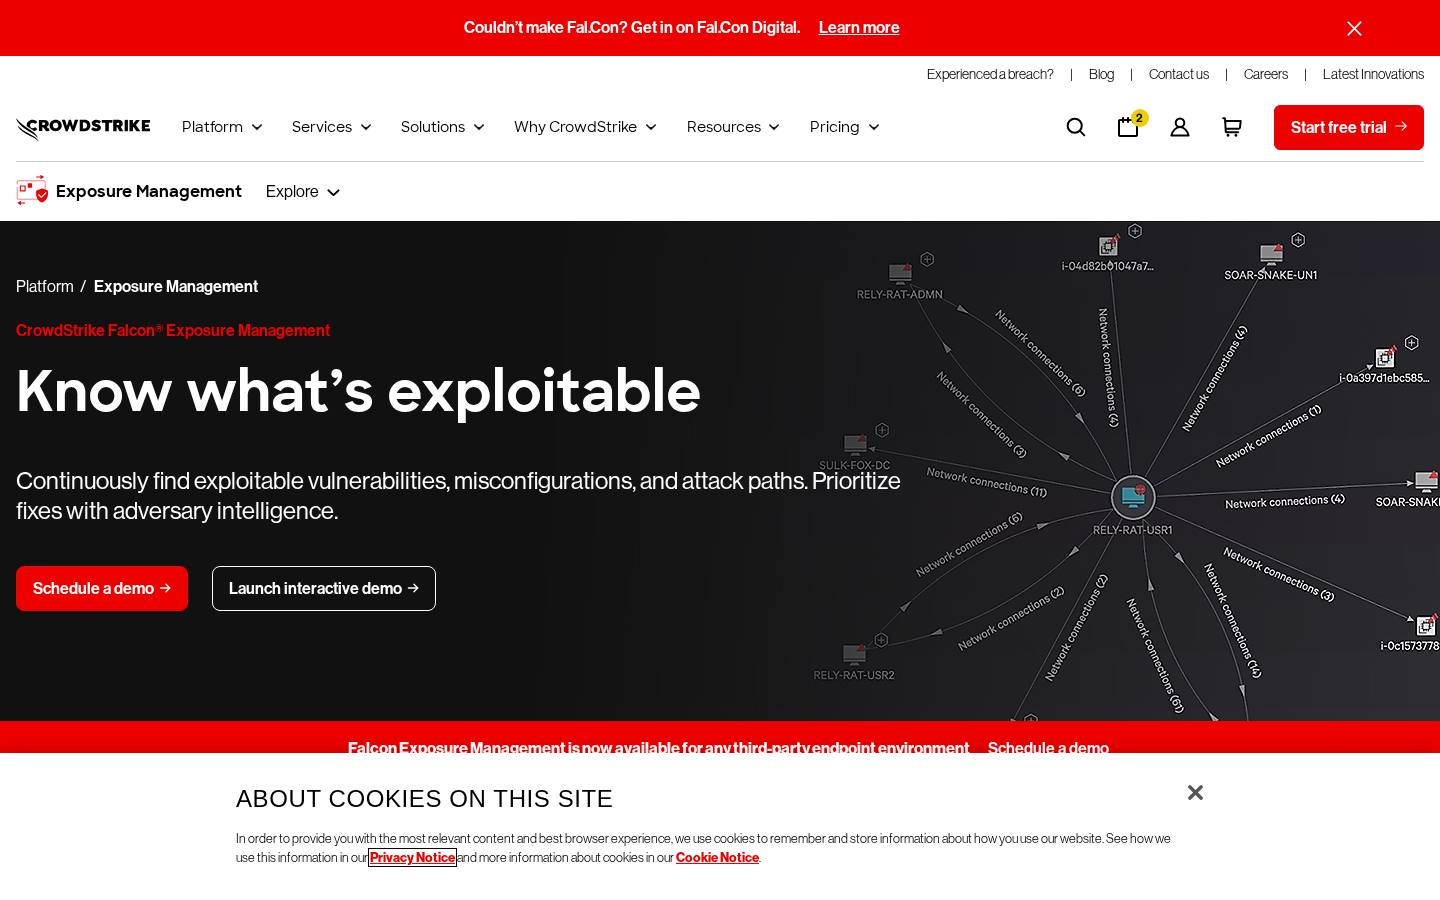This screenshot has width=1440, height=900.
Task: Click the CrowdStrike logo
Action: pyautogui.click(x=83, y=128)
